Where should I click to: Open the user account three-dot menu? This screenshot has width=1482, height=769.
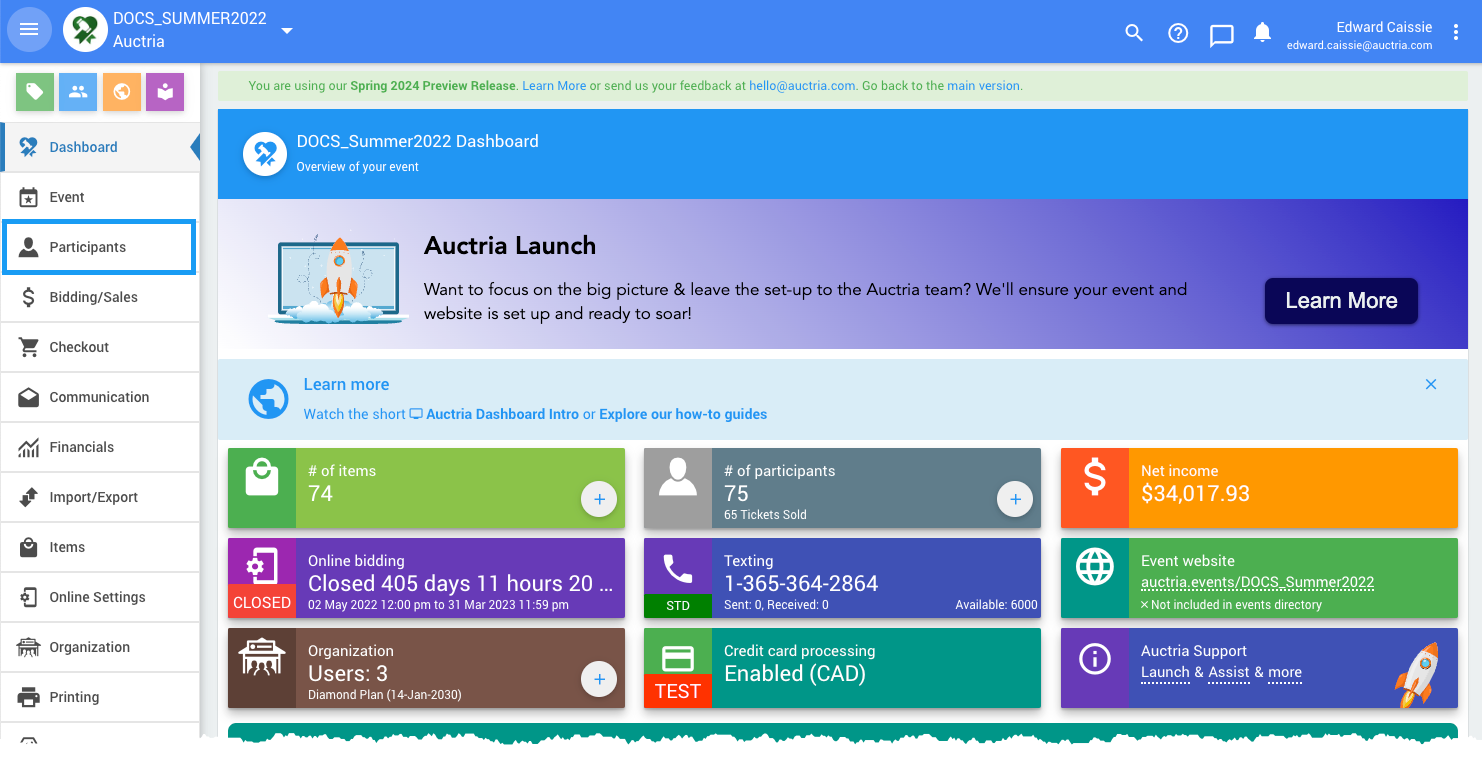coord(1456,33)
